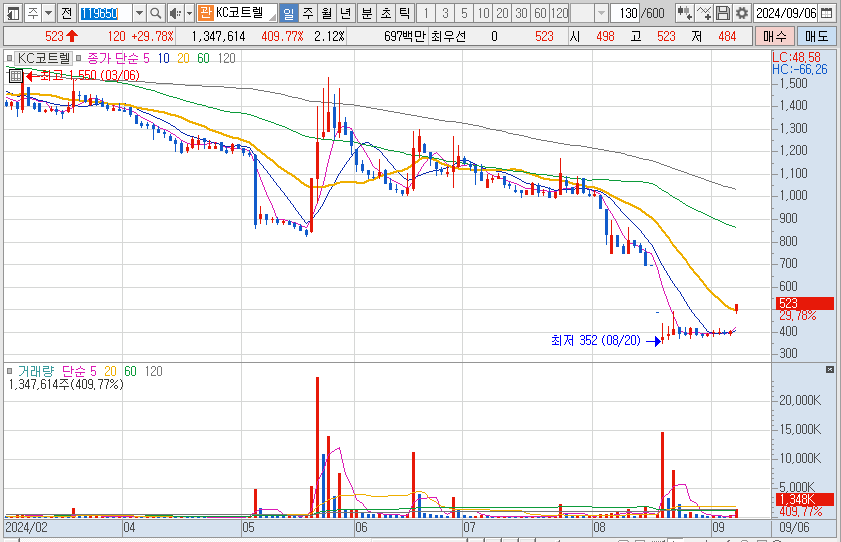Close the volume panel with X
This screenshot has height=542, width=841.
pos(830,369)
